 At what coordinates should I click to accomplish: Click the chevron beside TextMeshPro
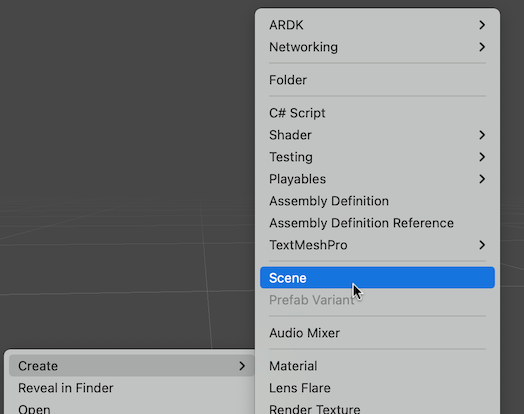[x=482, y=245]
